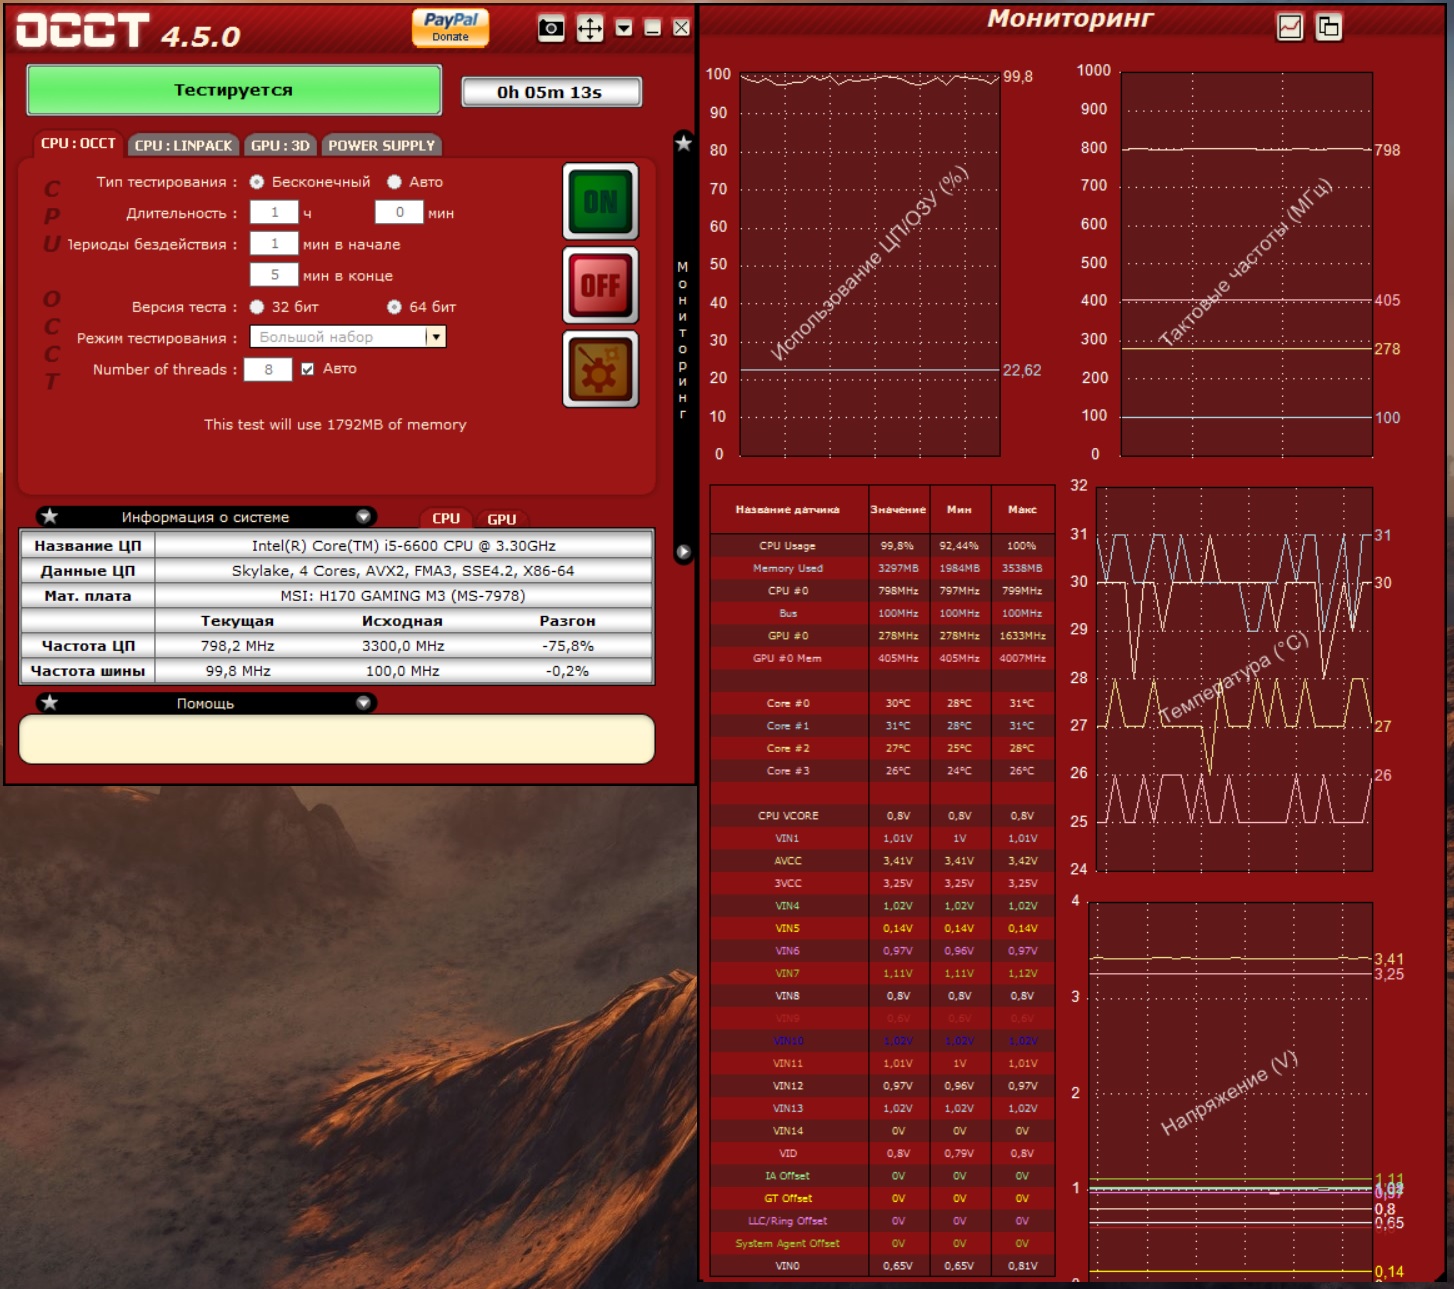Image resolution: width=1454 pixels, height=1289 pixels.
Task: Select the CPU Usage sensor row
Action: [881, 546]
